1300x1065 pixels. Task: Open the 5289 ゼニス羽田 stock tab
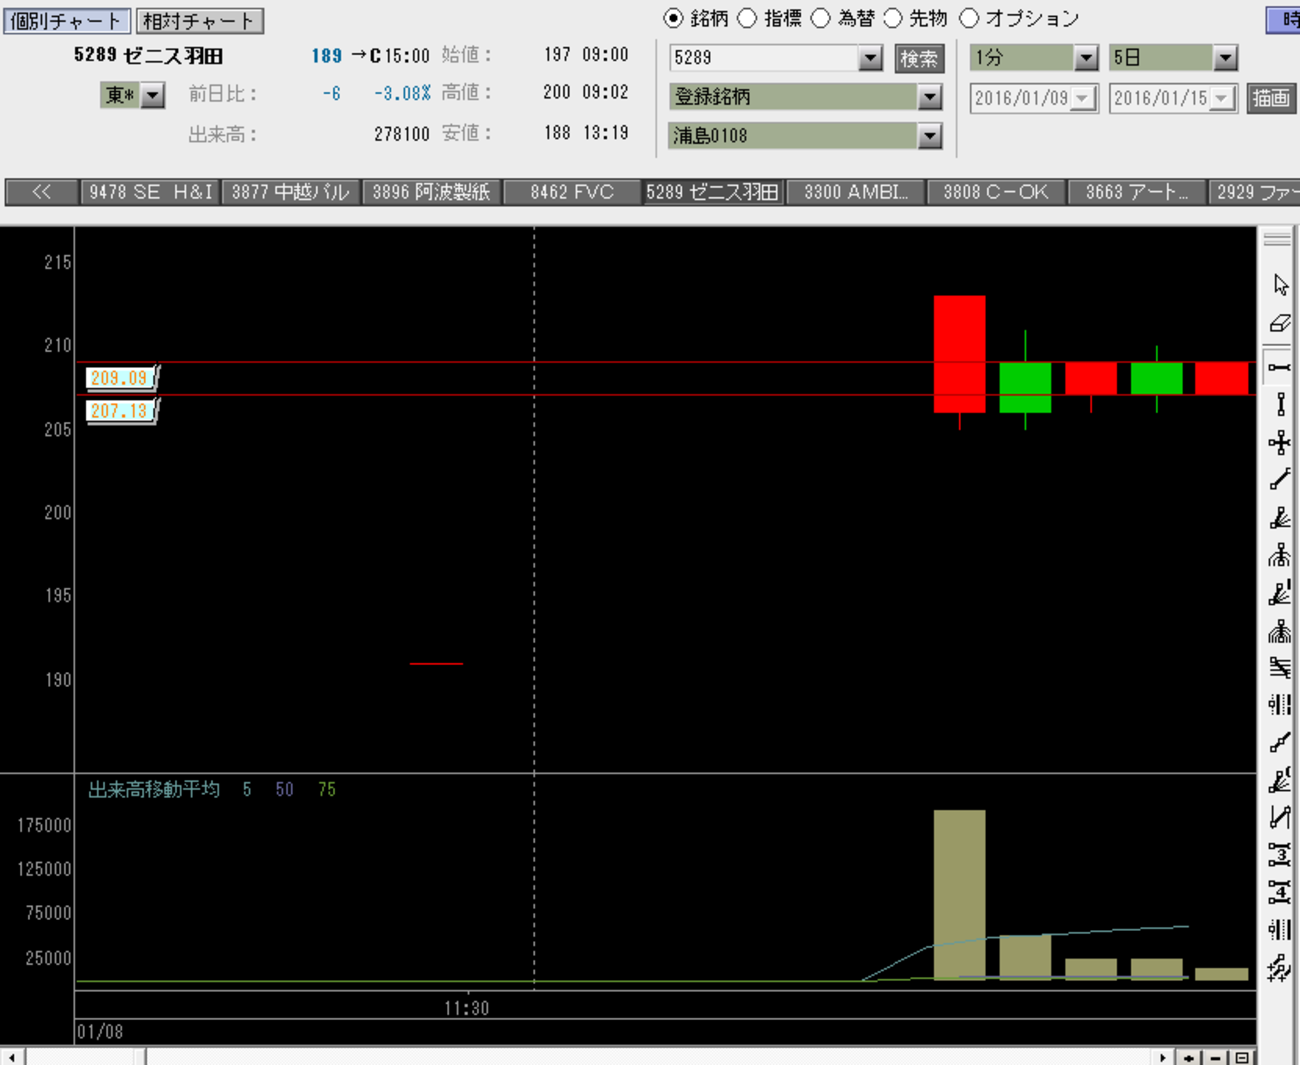(x=712, y=192)
